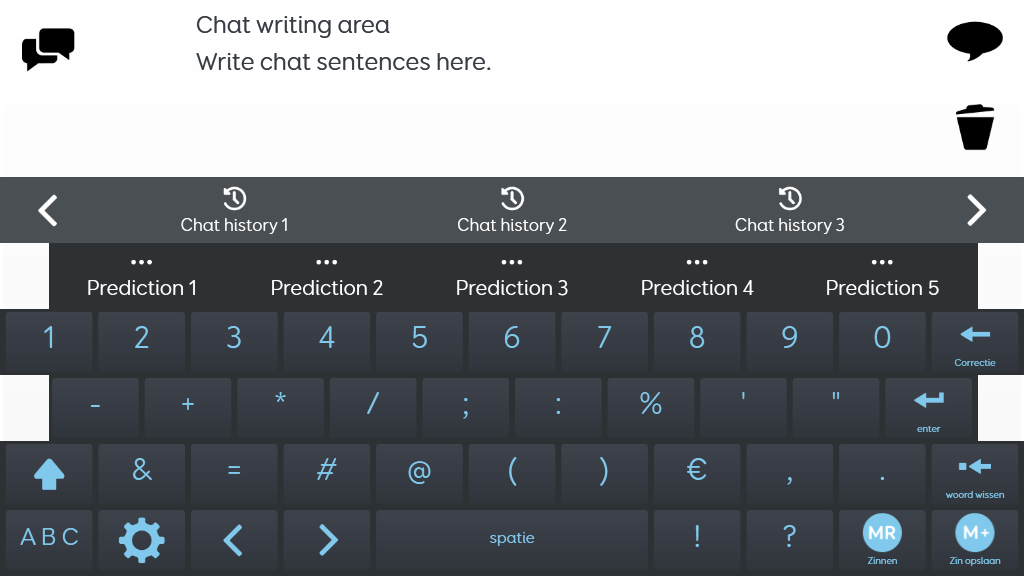Move cursor left with keyboard chevron
Viewport: 1024px width, 576px height.
[234, 540]
